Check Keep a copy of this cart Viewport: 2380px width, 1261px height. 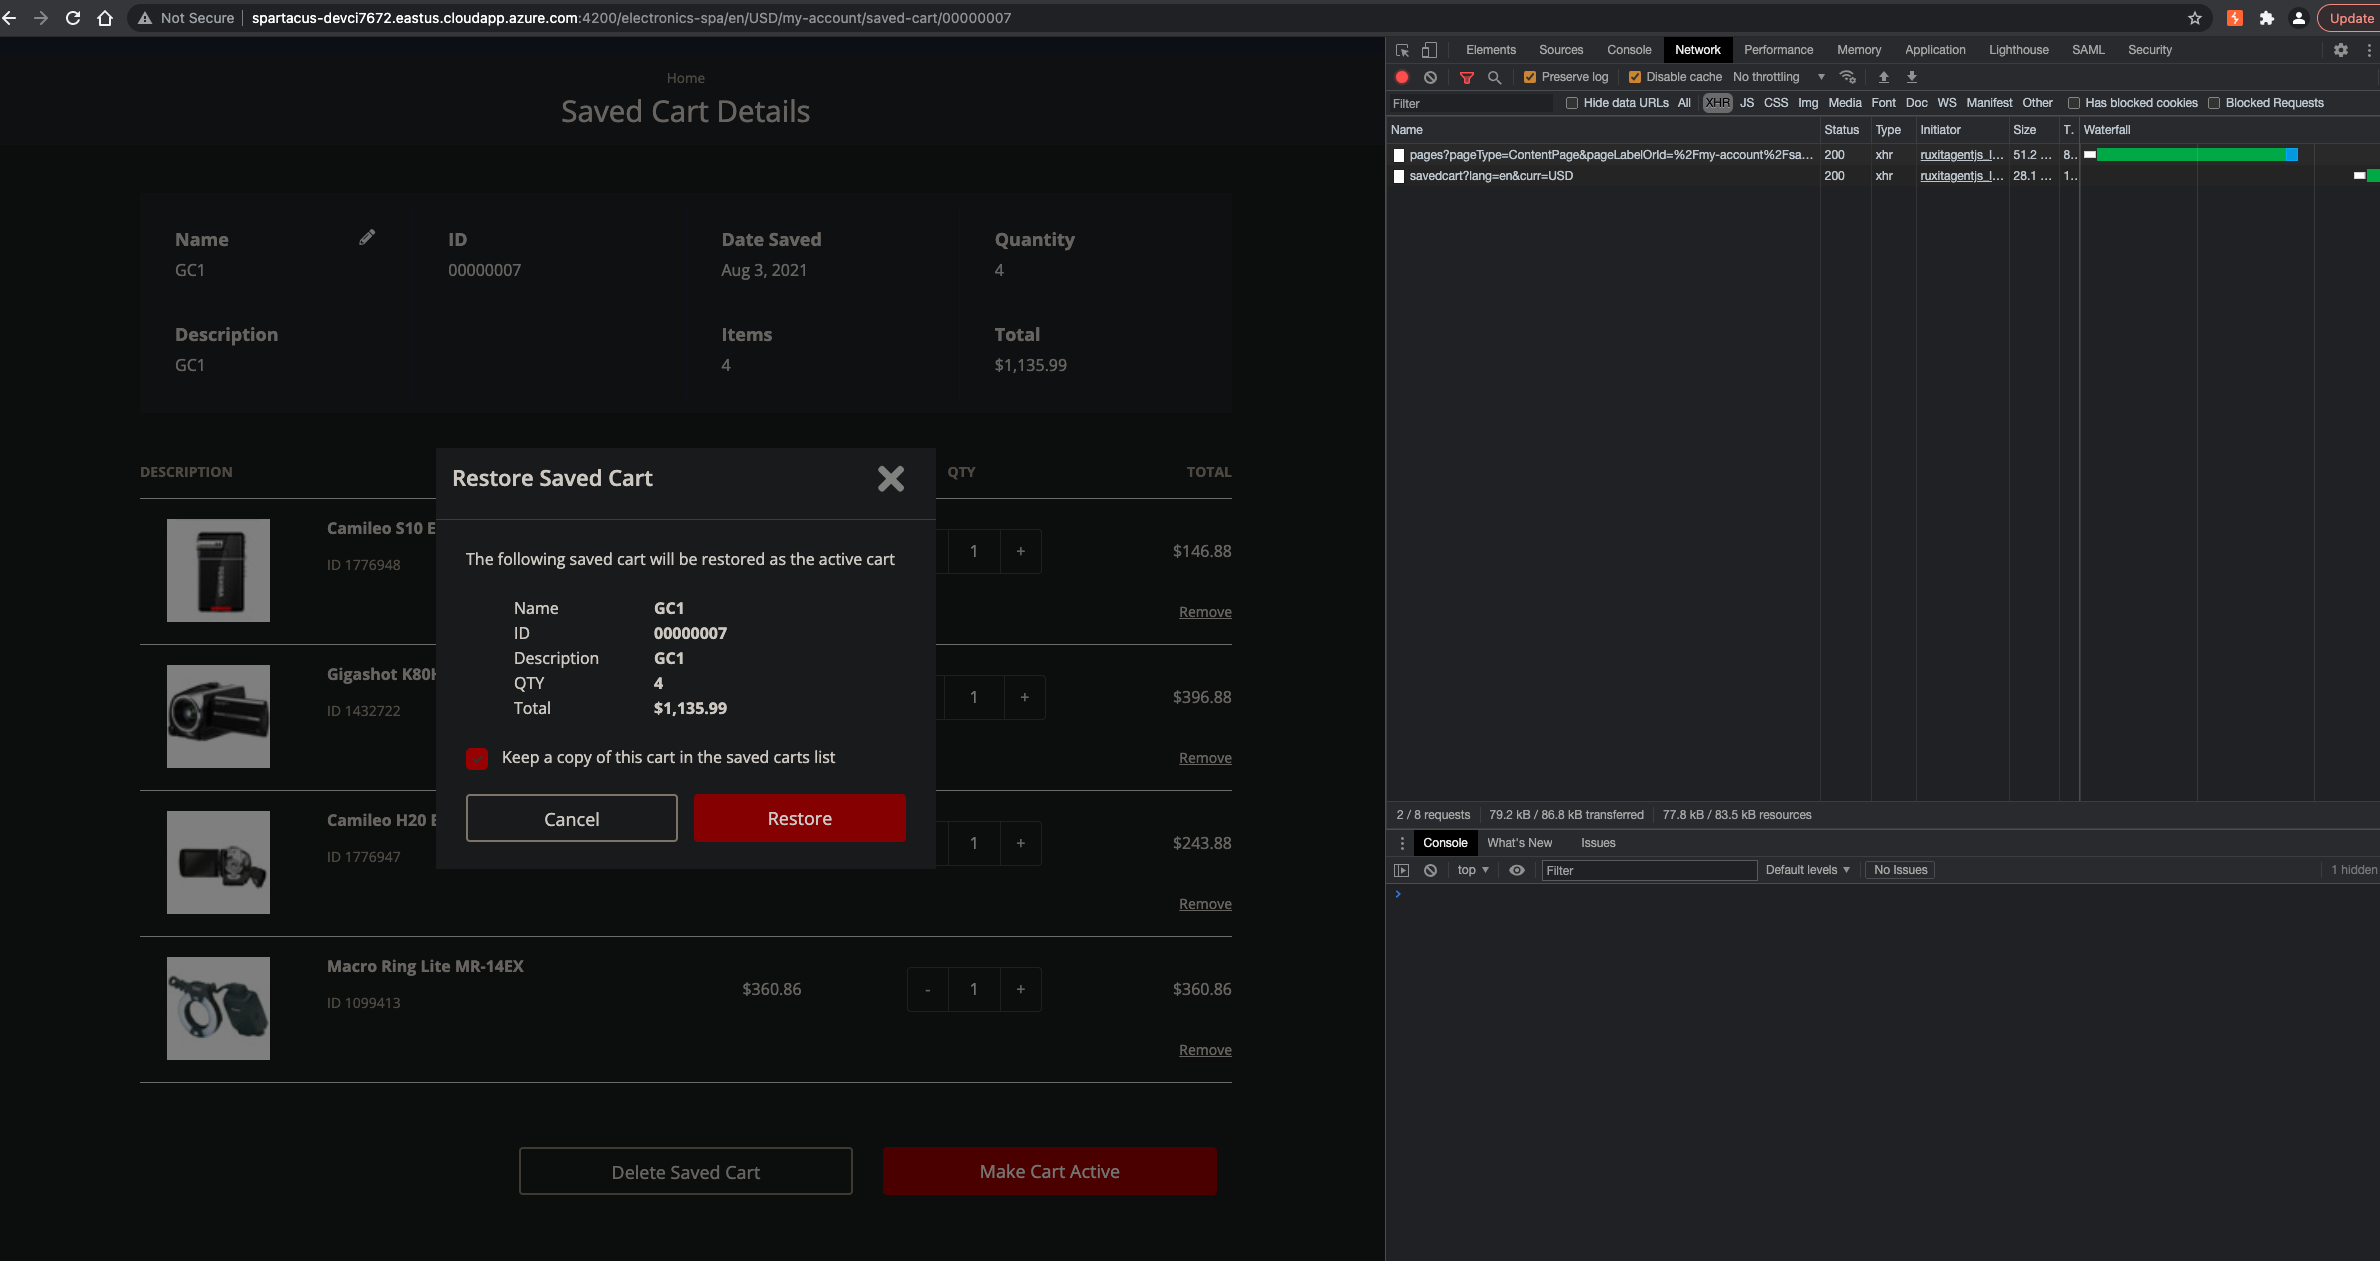[x=477, y=758]
